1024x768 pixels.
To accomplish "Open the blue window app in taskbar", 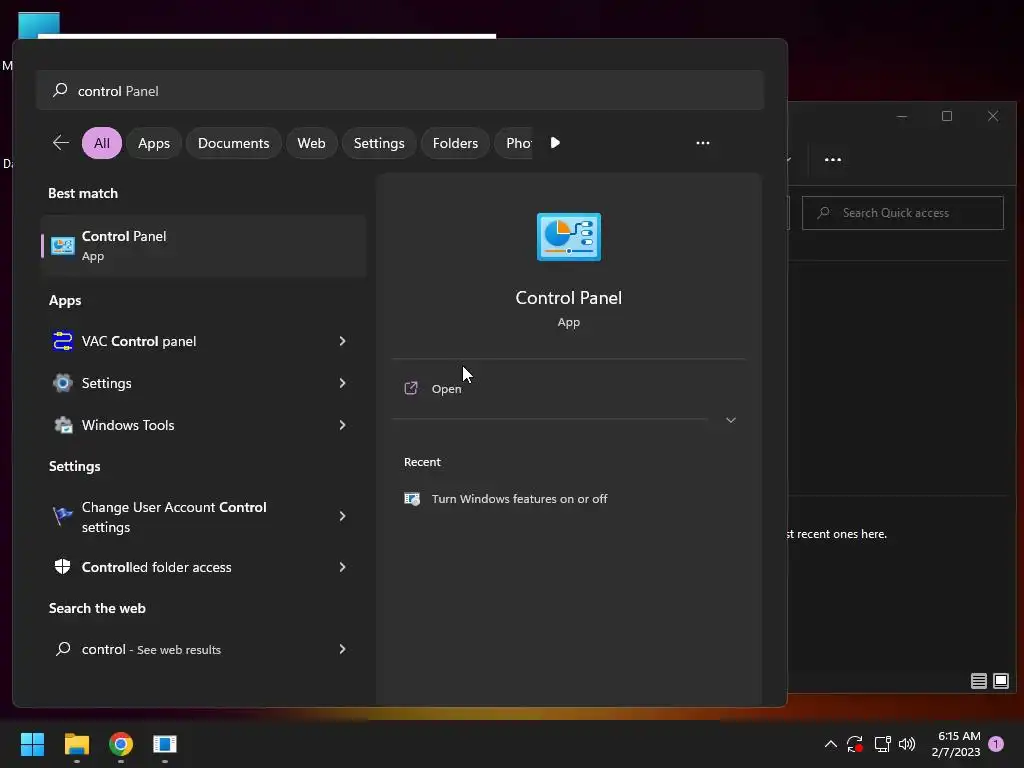I will [x=165, y=744].
